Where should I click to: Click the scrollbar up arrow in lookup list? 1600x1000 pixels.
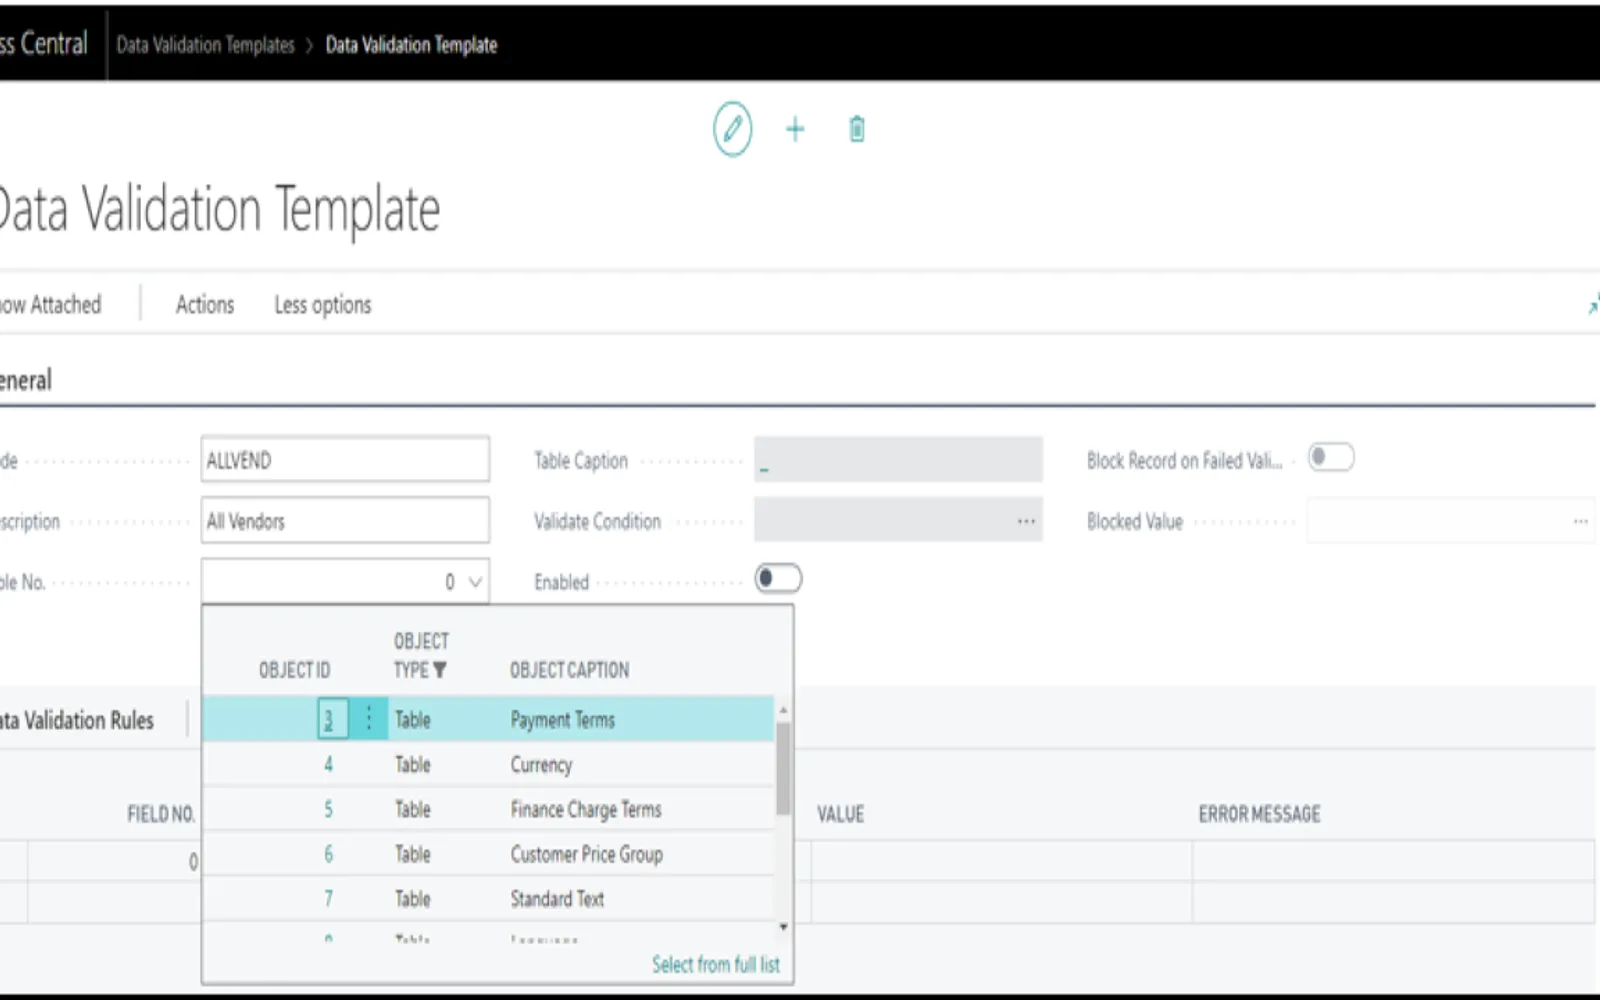(x=783, y=710)
